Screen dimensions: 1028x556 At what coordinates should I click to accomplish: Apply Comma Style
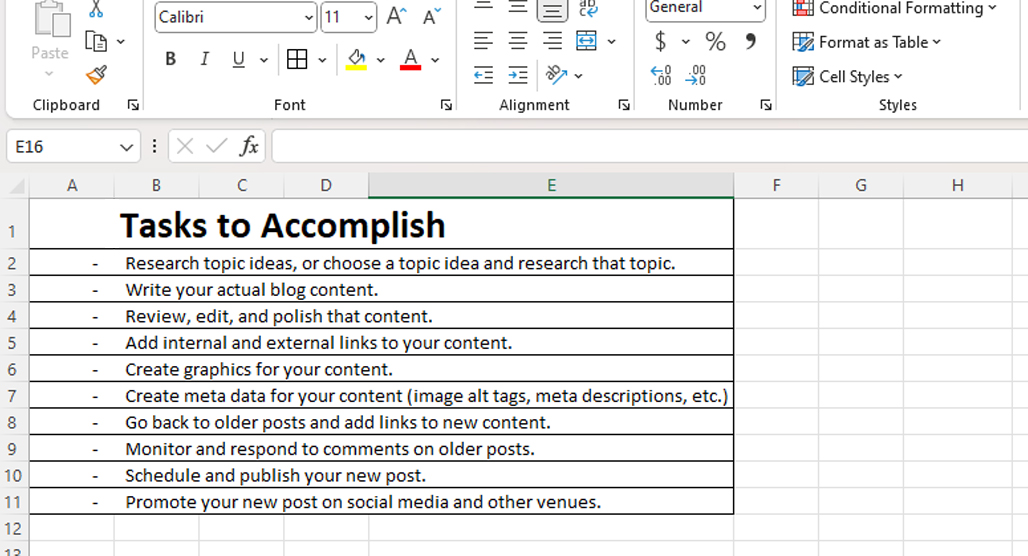point(751,41)
